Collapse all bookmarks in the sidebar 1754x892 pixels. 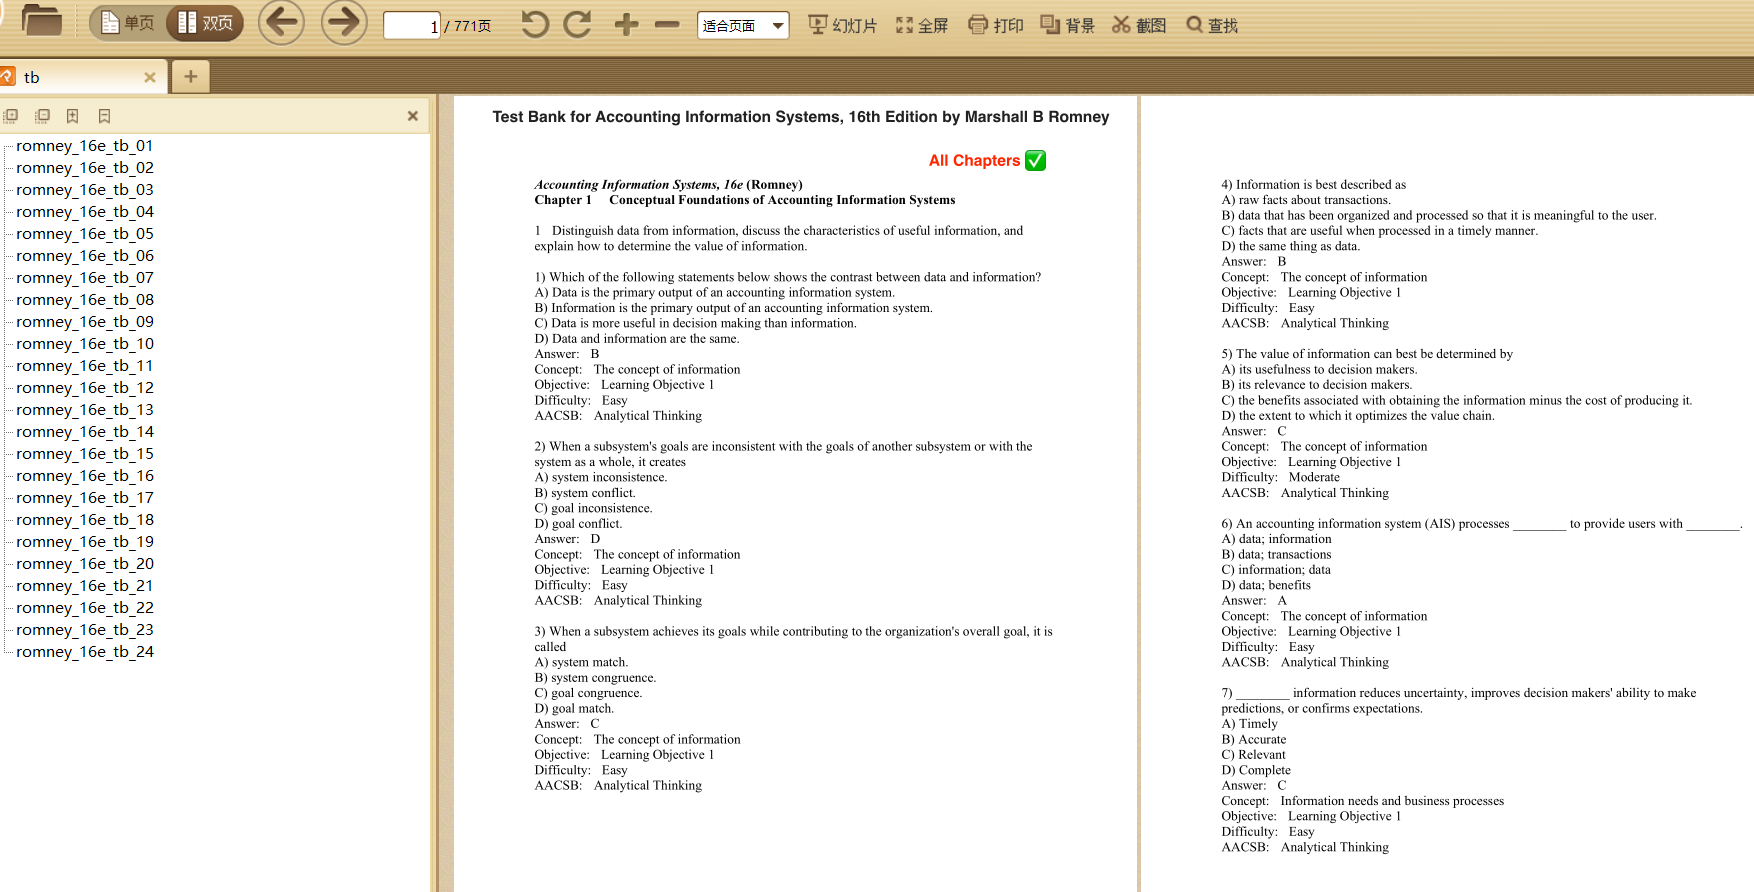(x=42, y=116)
